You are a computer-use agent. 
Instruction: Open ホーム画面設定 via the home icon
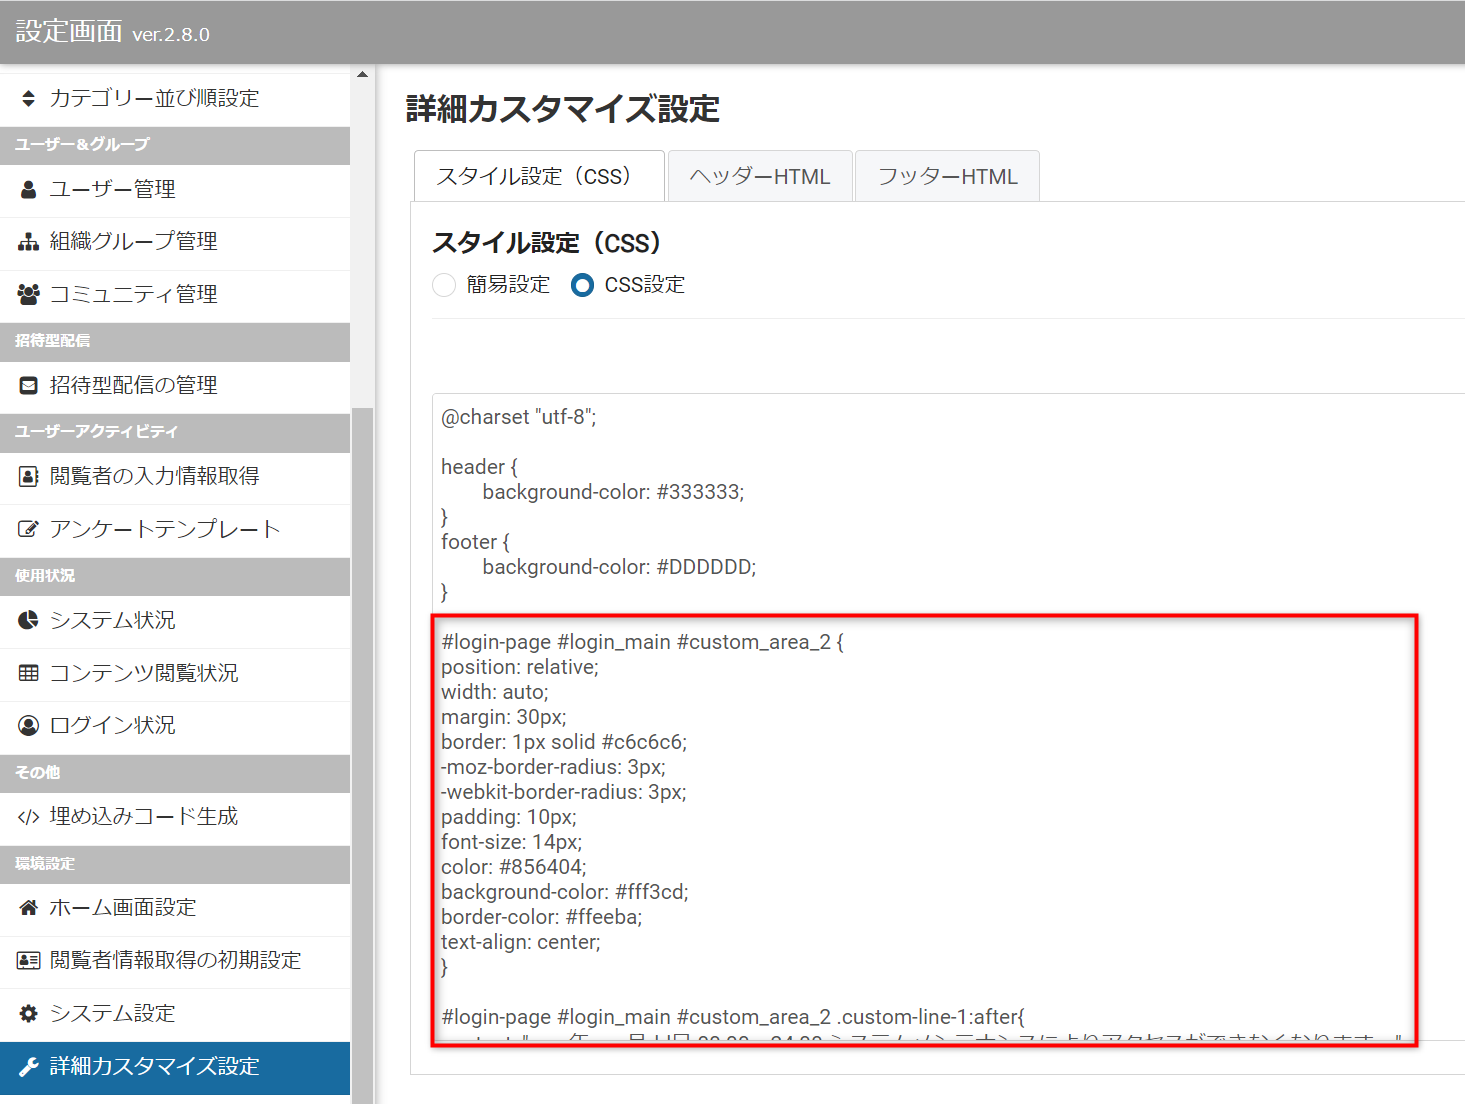pyautogui.click(x=27, y=907)
